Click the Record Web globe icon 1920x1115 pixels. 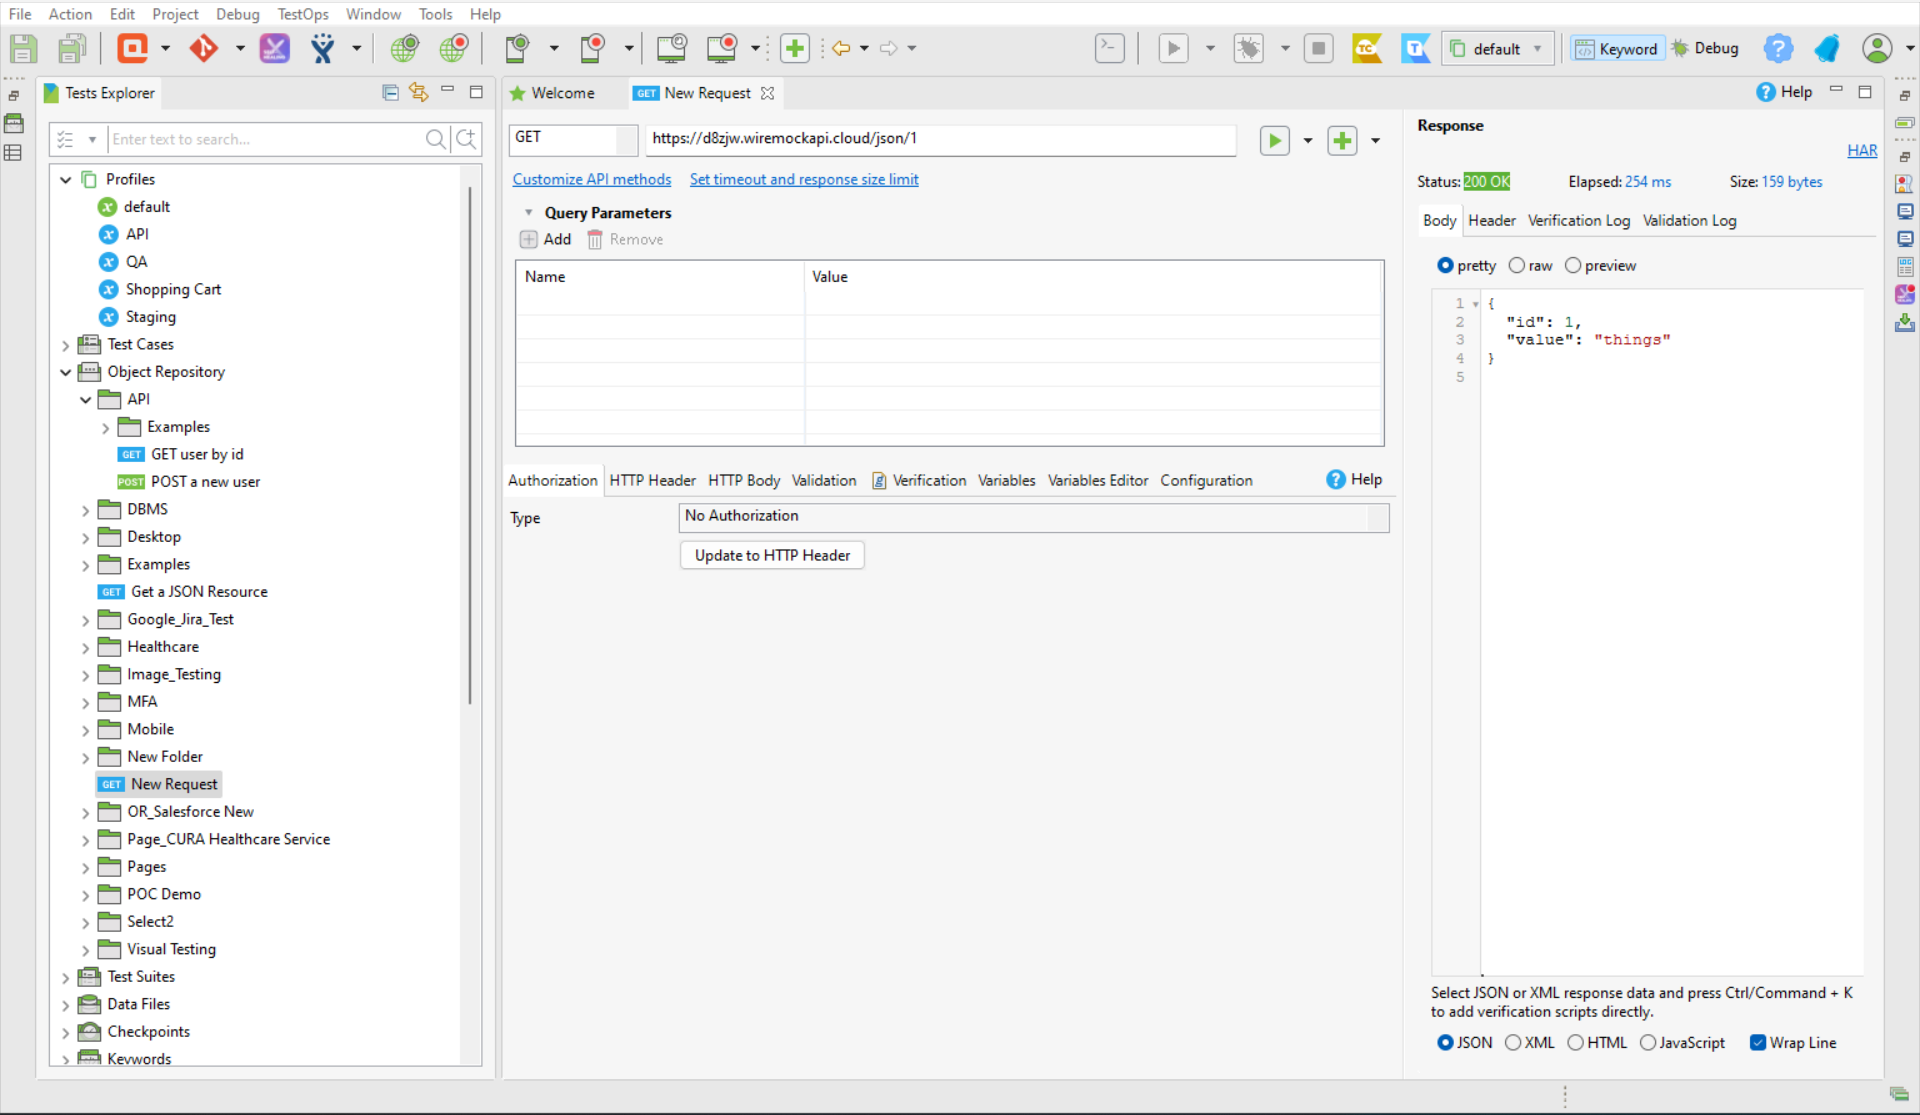coord(454,48)
